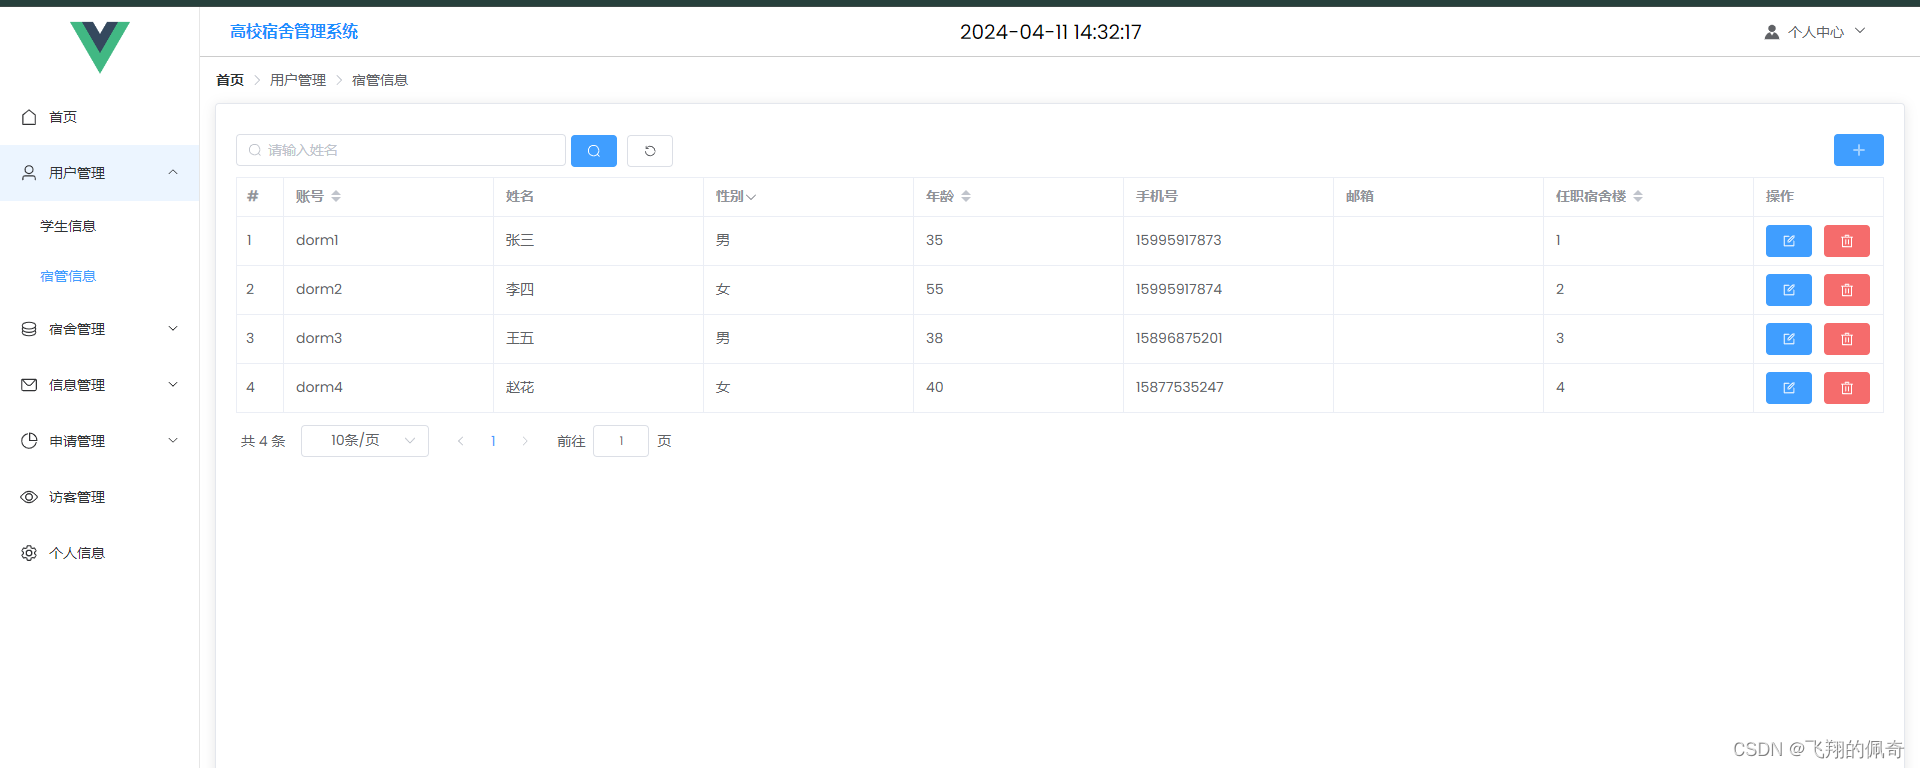Click the user avatar icon at top right
This screenshot has height=768, width=1920.
(x=1772, y=32)
